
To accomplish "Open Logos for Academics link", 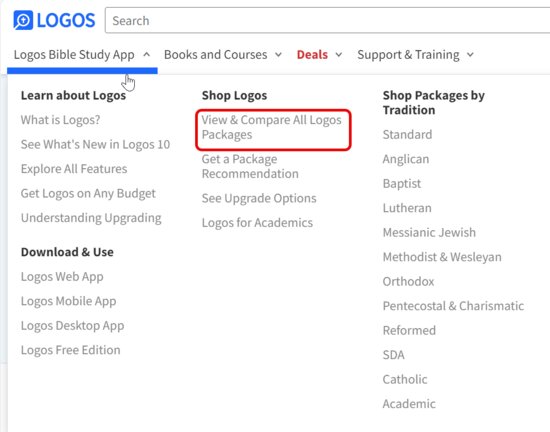I will [257, 223].
